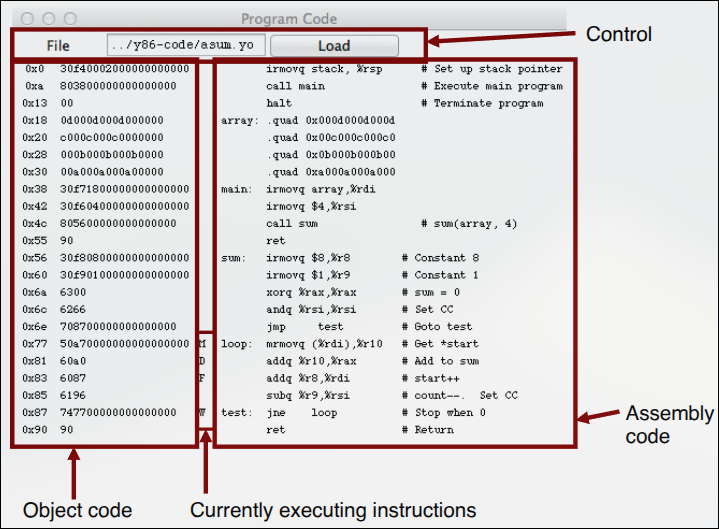719x529 pixels.
Task: Click the halt instruction line
Action: click(x=392, y=103)
